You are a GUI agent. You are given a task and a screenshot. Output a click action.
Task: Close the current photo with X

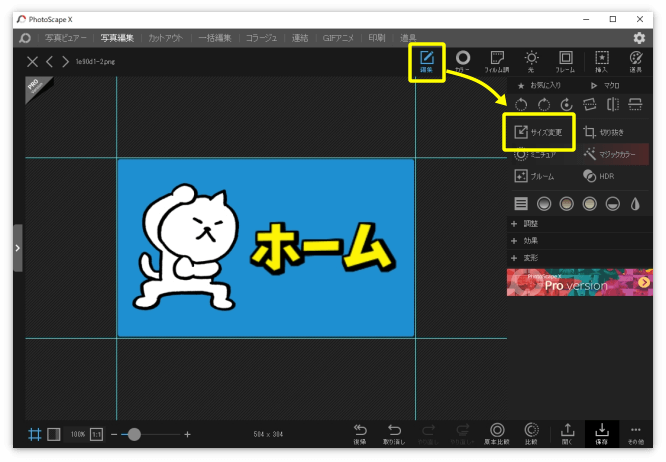[x=32, y=62]
